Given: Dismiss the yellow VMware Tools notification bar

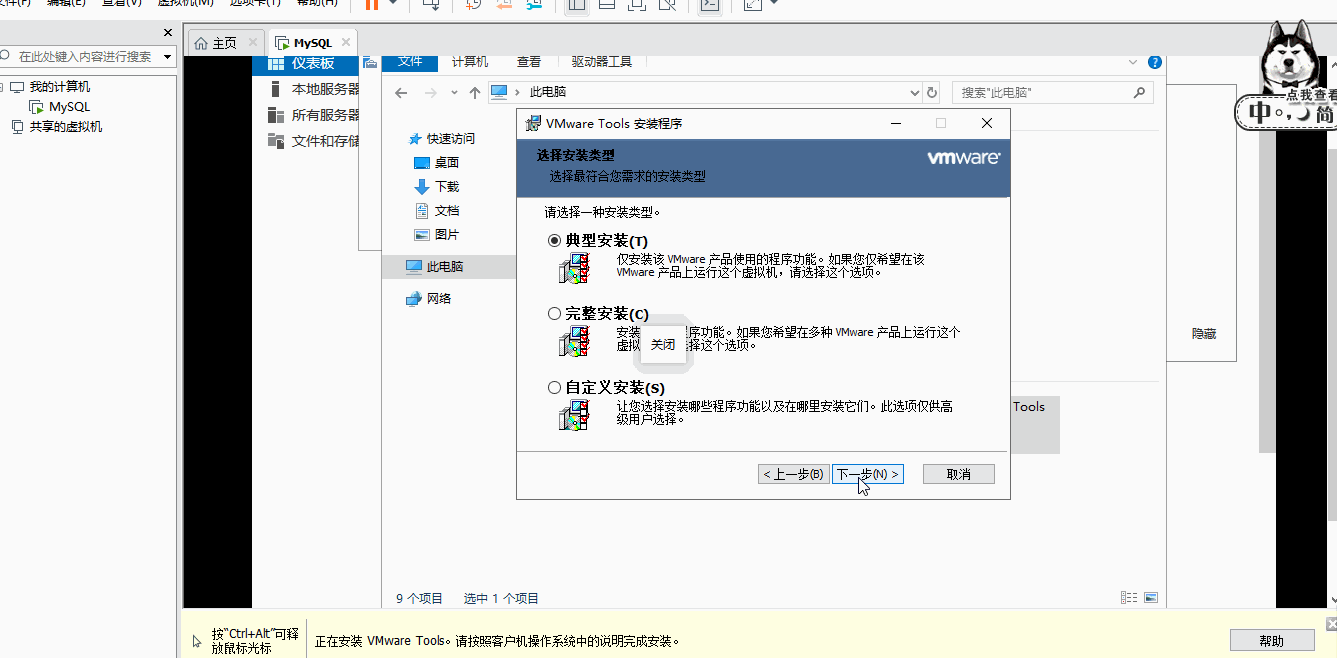Looking at the screenshot, I should pyautogui.click(x=1330, y=624).
